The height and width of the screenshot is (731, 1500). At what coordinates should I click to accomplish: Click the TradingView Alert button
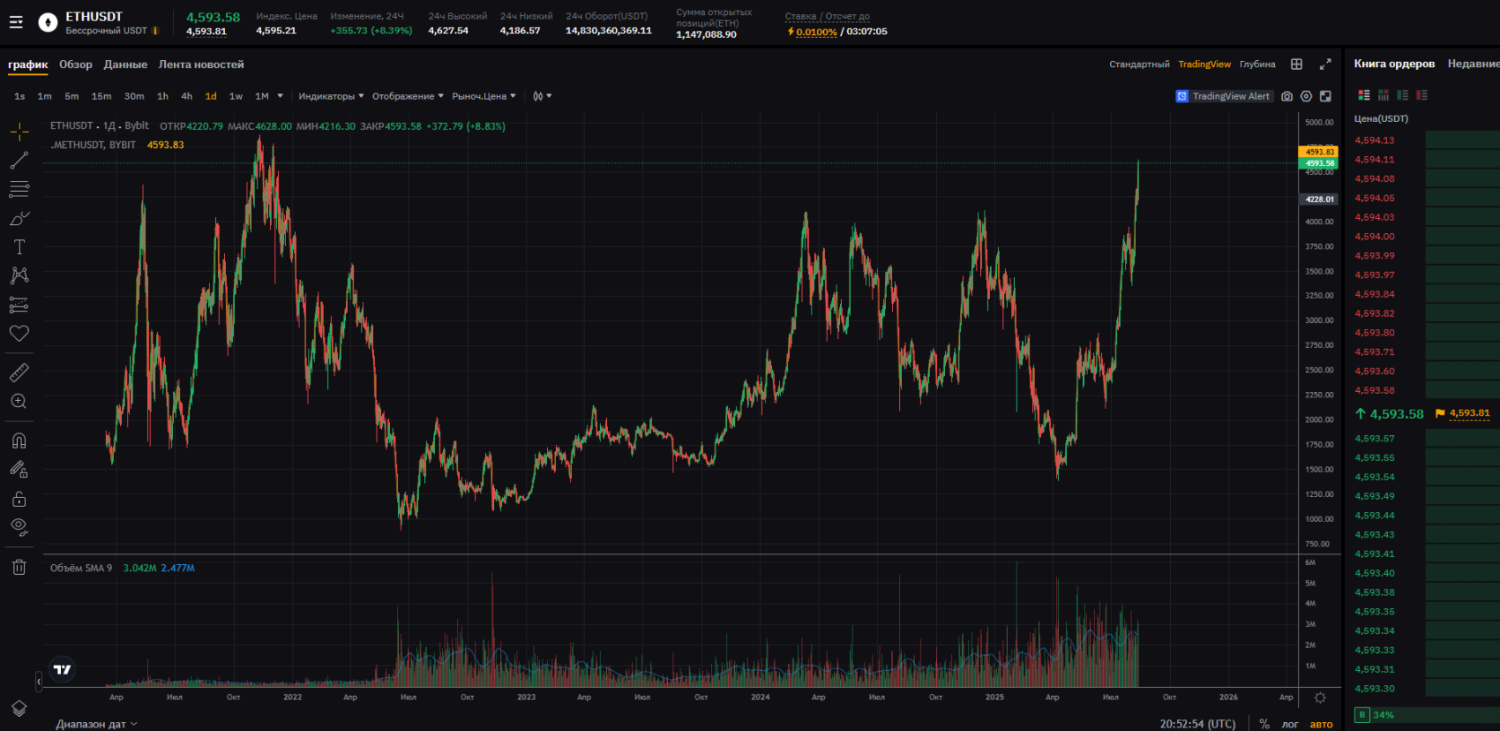[1224, 96]
